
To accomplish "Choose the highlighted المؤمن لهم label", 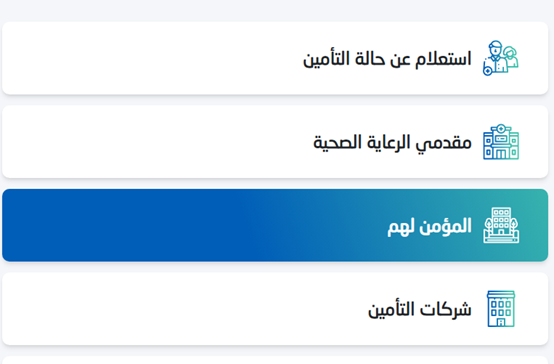I will (429, 226).
